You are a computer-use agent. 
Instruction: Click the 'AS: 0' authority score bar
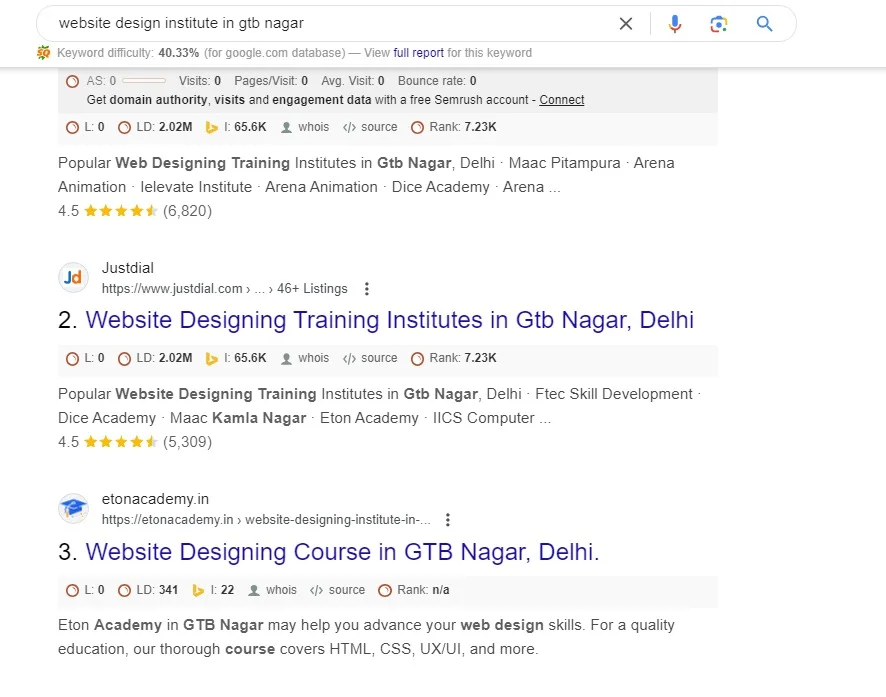116,81
